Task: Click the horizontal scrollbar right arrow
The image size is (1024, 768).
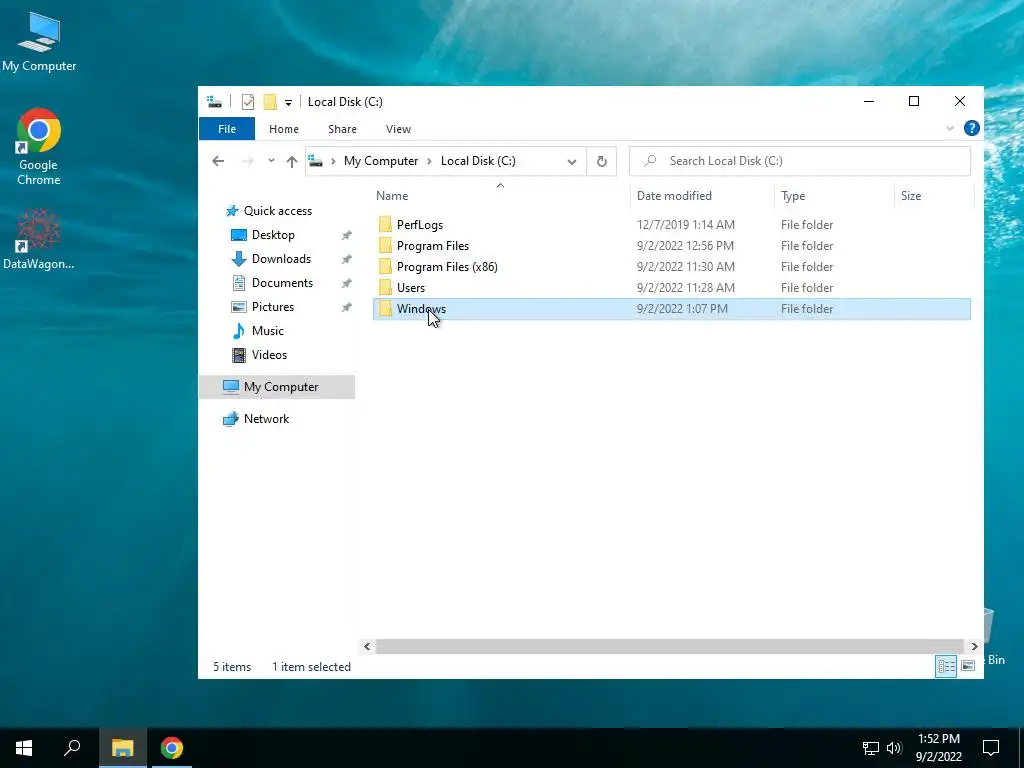Action: click(974, 647)
